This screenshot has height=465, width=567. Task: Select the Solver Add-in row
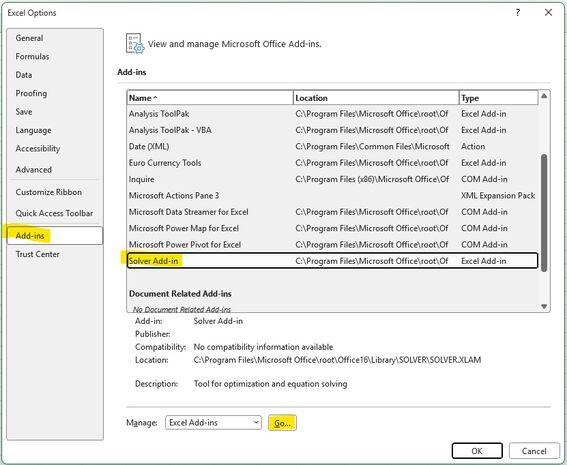click(x=332, y=261)
